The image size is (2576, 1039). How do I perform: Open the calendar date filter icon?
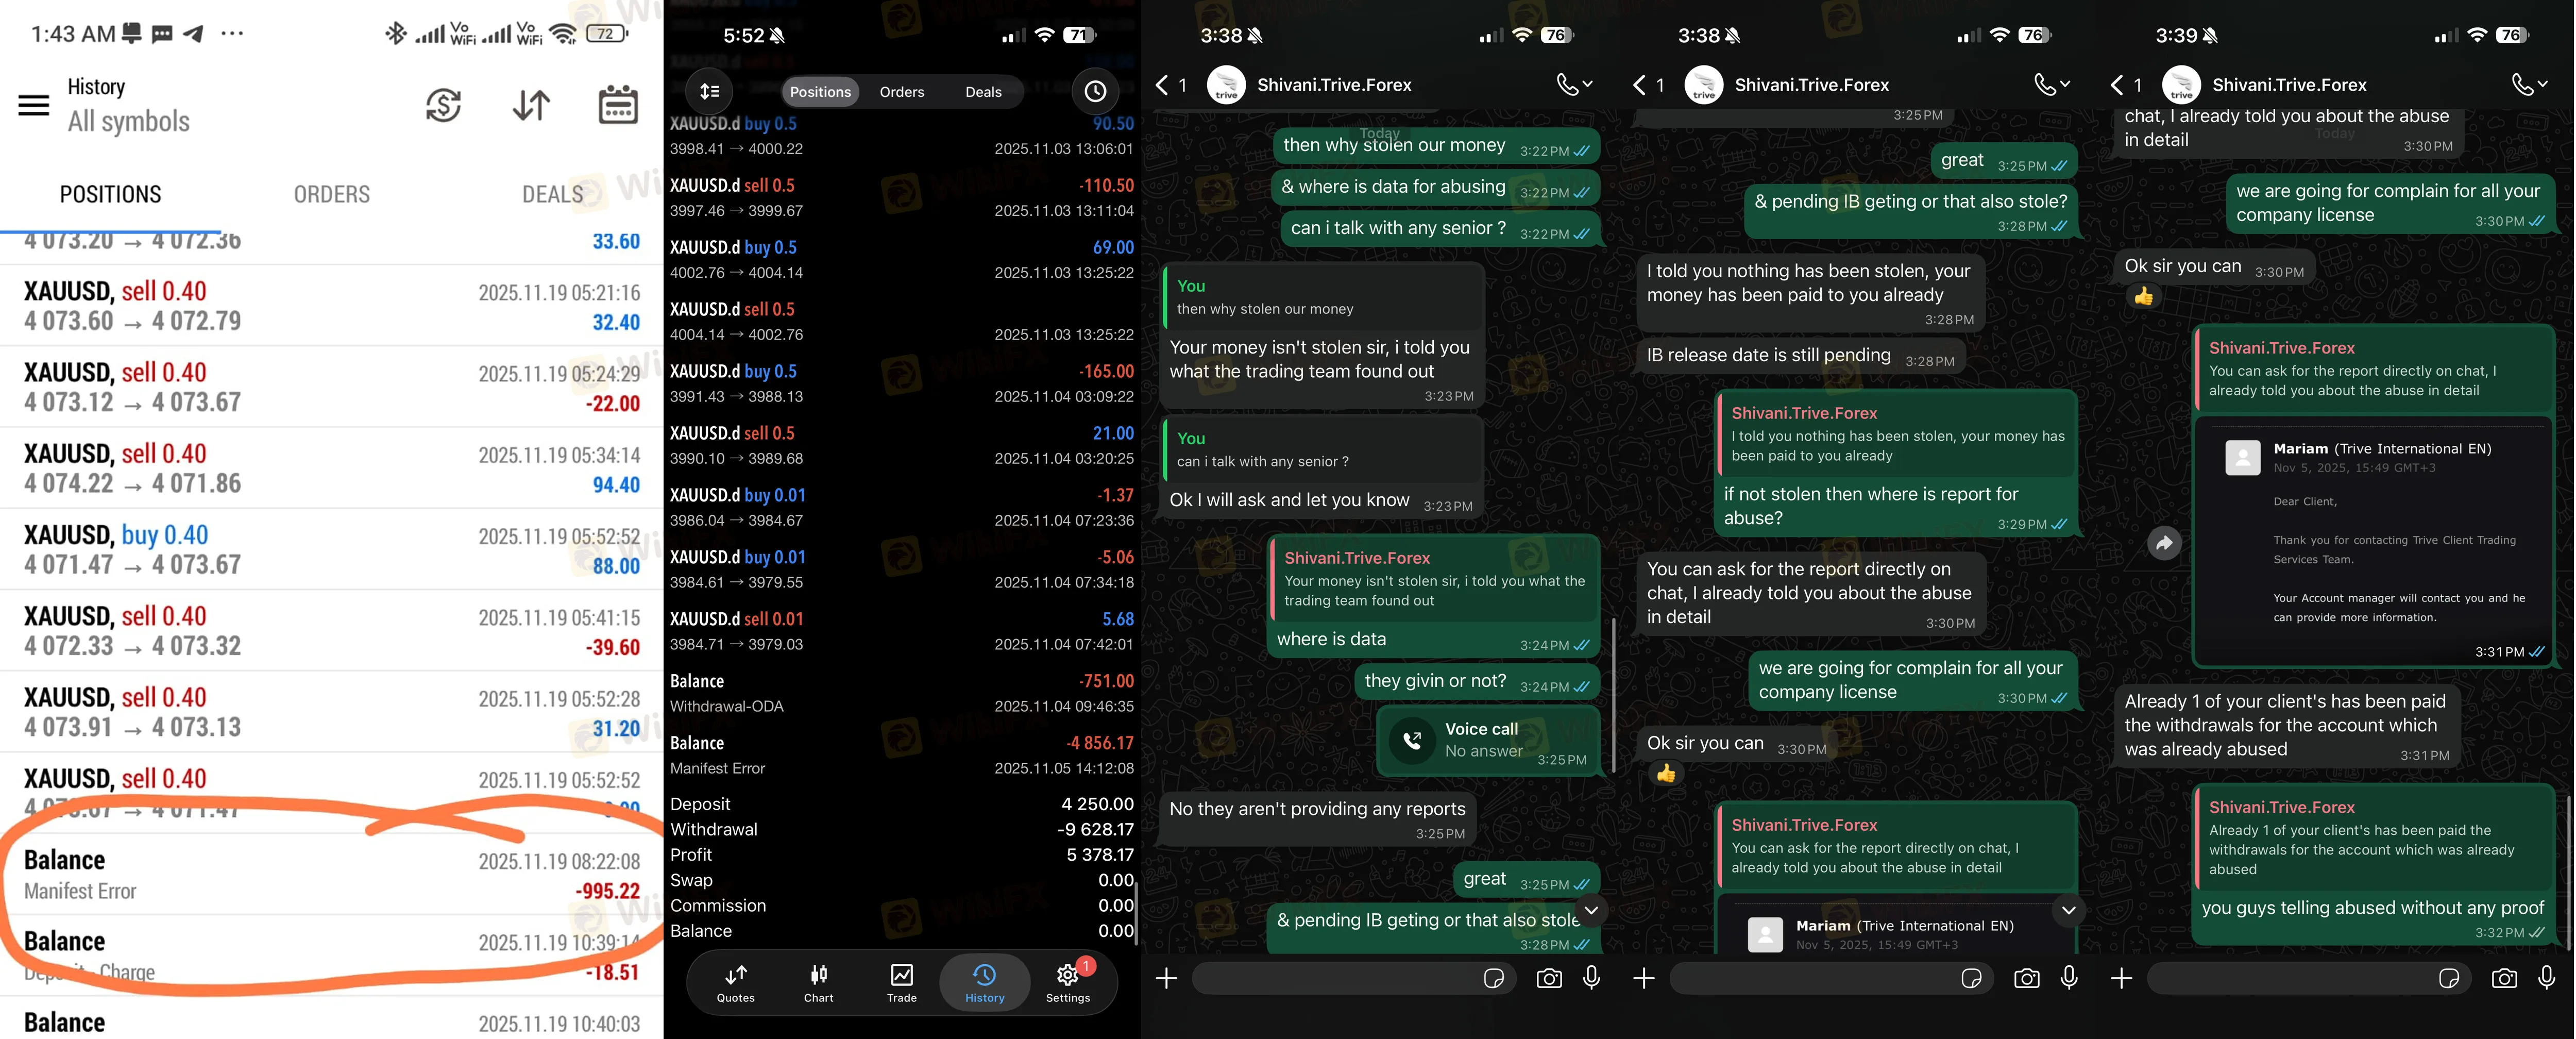pyautogui.click(x=618, y=105)
